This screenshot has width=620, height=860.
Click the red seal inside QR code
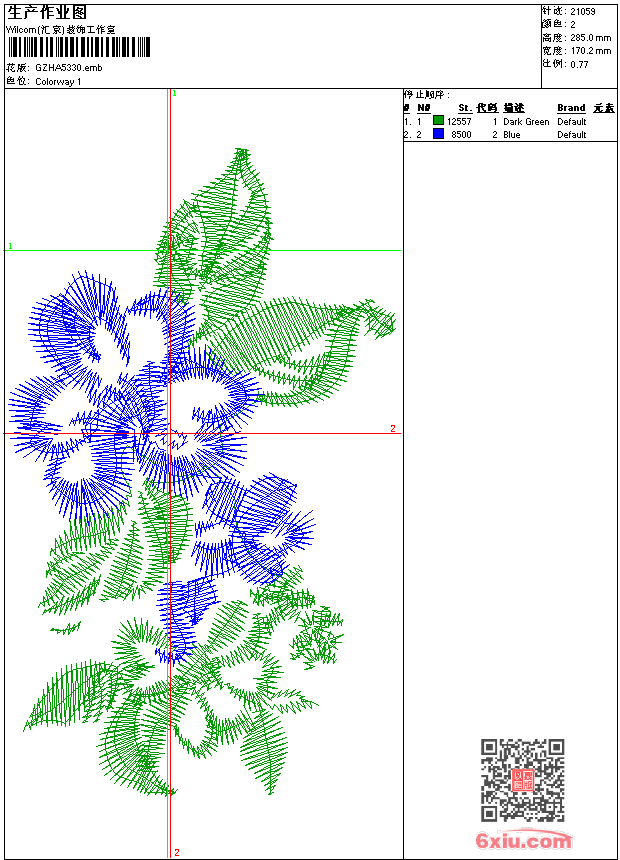tap(522, 781)
